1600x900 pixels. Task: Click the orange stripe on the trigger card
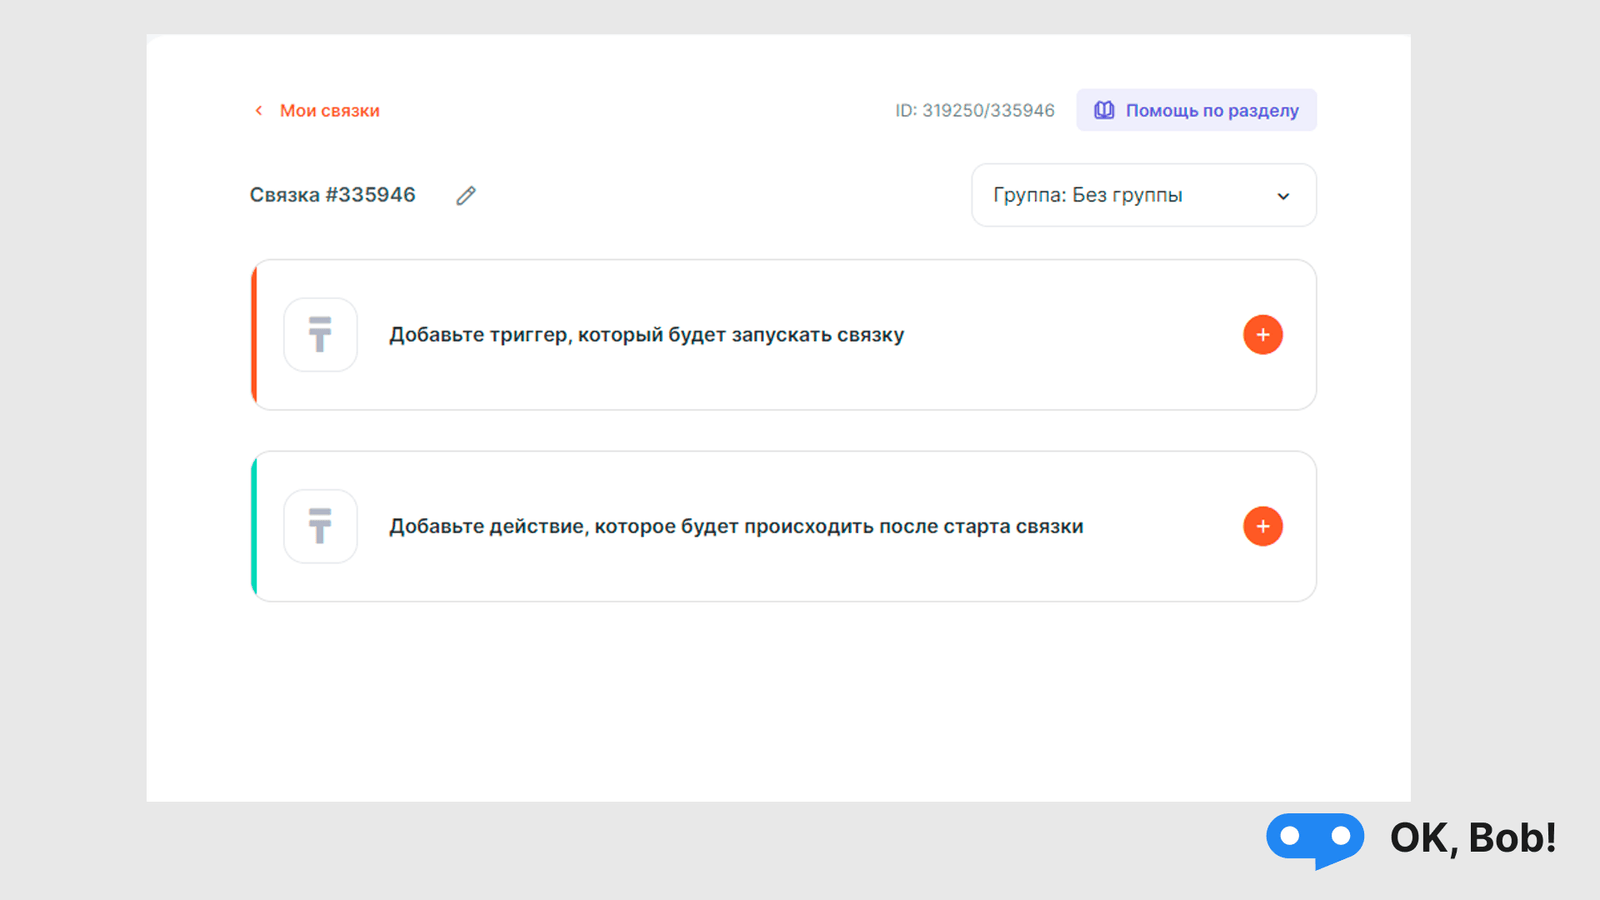(254, 335)
